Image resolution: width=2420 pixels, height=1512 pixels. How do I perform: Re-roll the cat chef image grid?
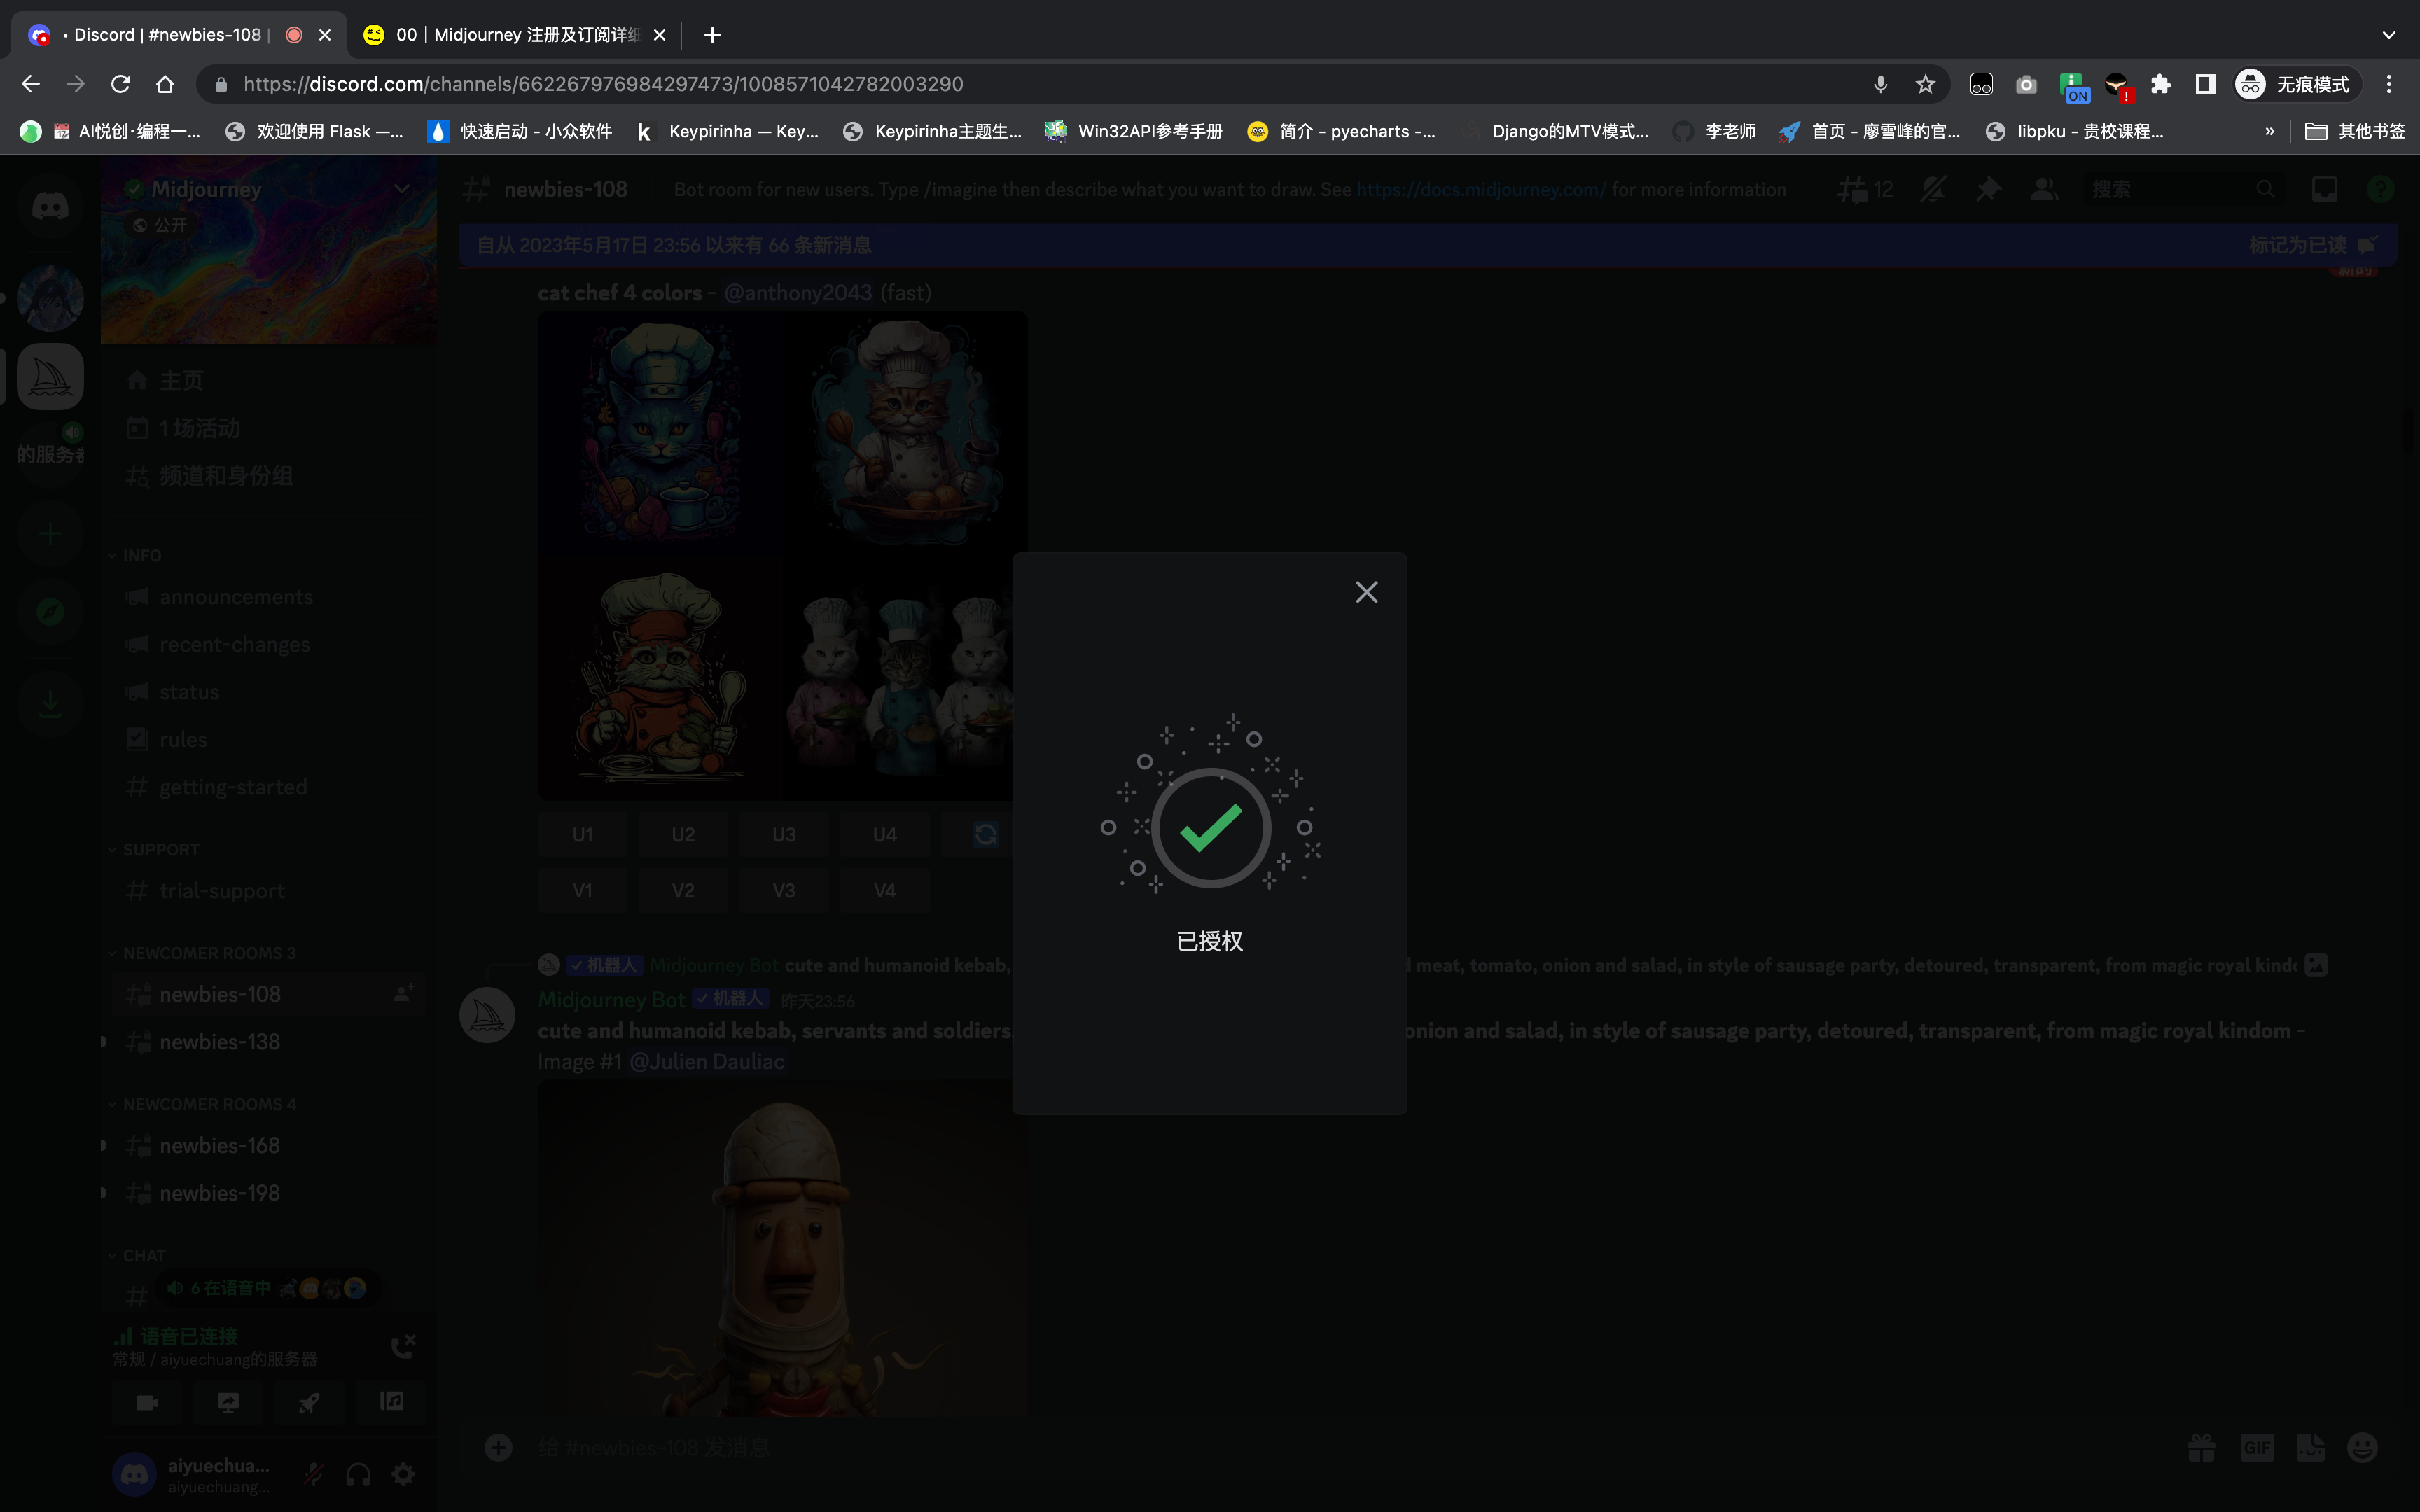coord(985,834)
